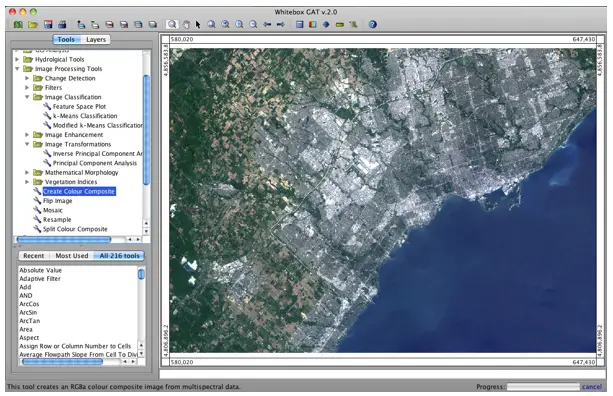The image size is (613, 396).
Task: Collapse the Image Processing Tools folder
Action: click(17, 69)
